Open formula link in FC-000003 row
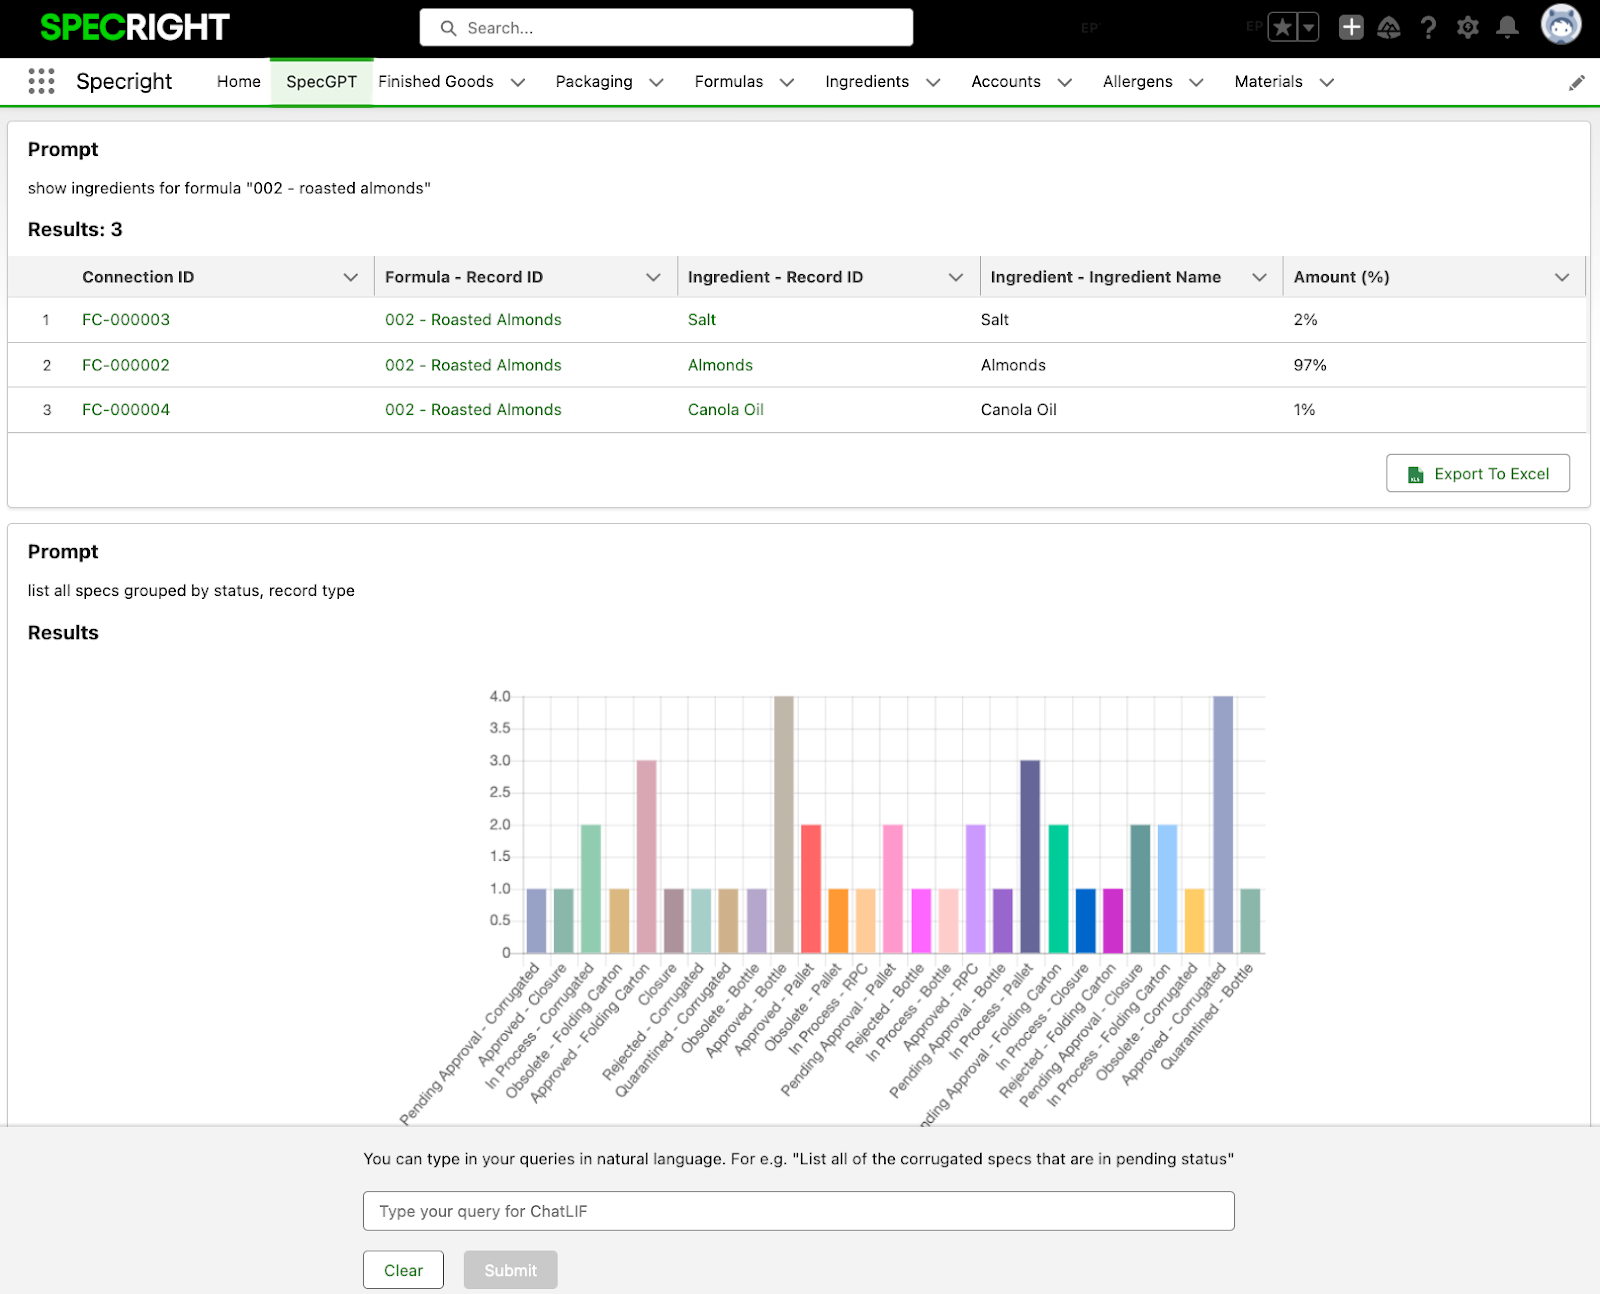 (473, 320)
